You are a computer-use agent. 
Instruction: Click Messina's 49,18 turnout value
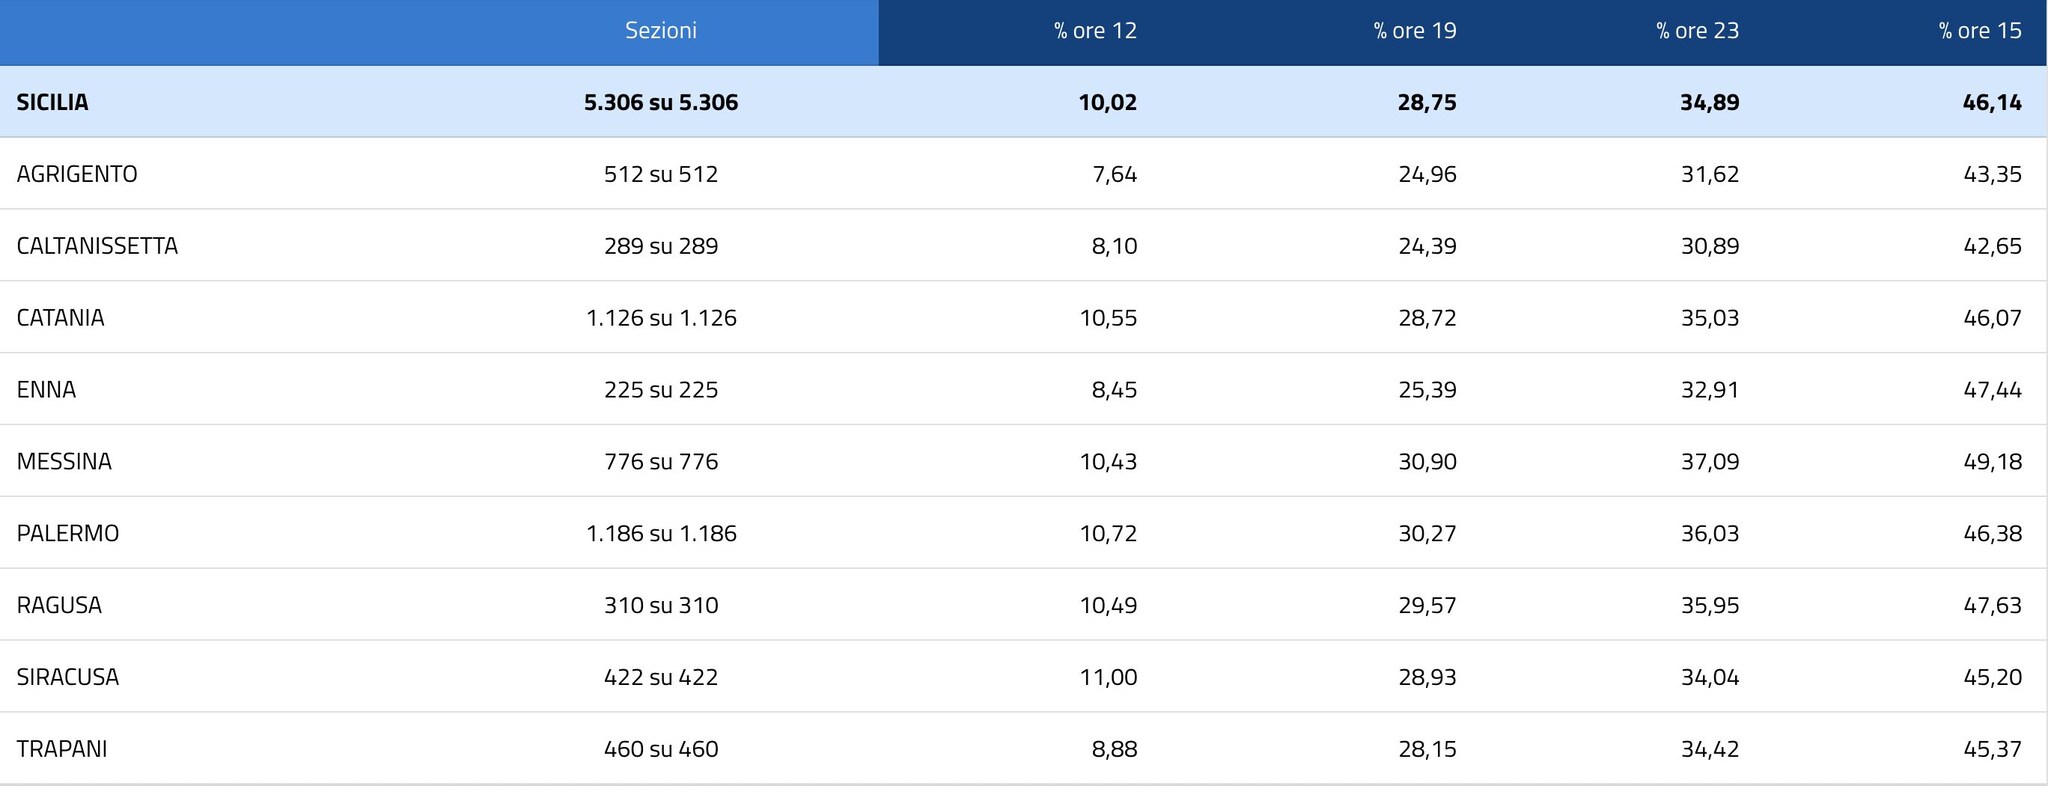pos(1992,462)
